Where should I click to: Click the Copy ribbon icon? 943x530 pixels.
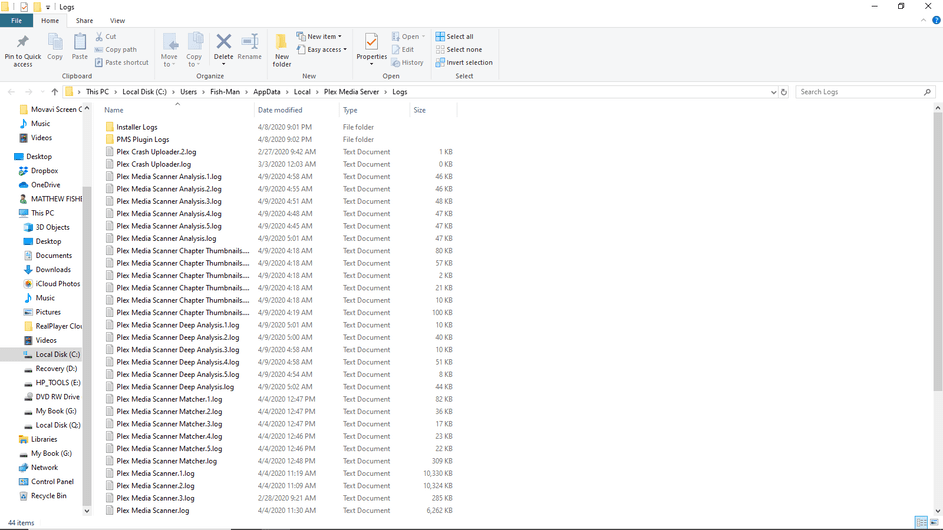tap(55, 47)
